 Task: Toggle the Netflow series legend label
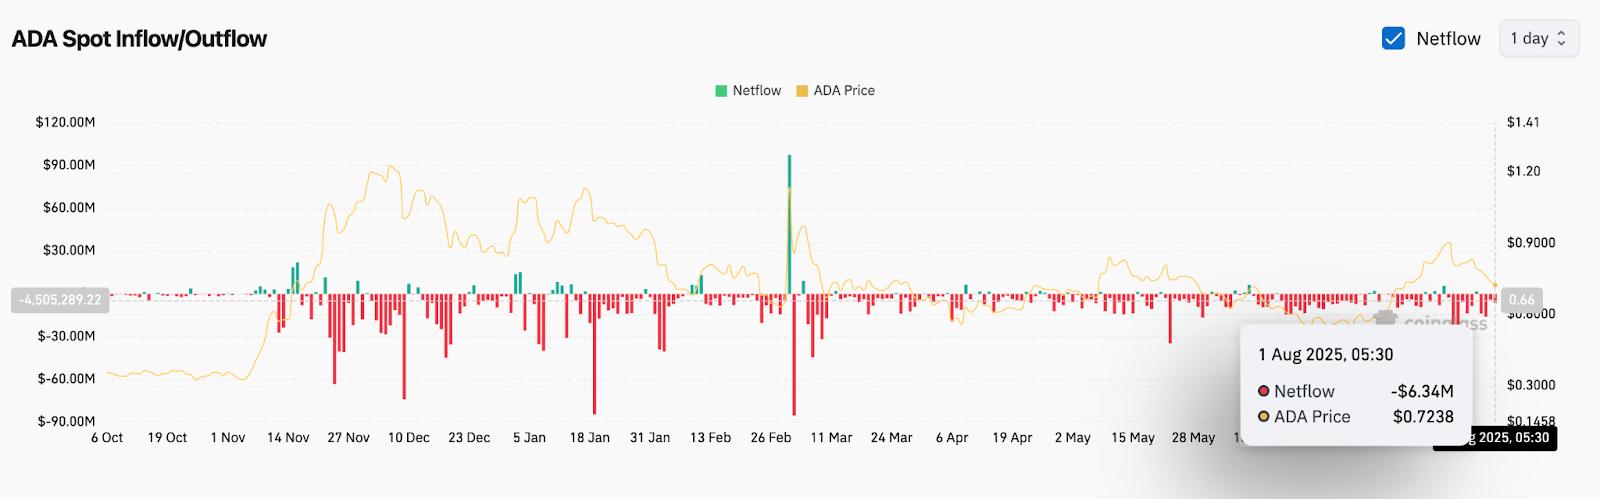click(x=756, y=91)
